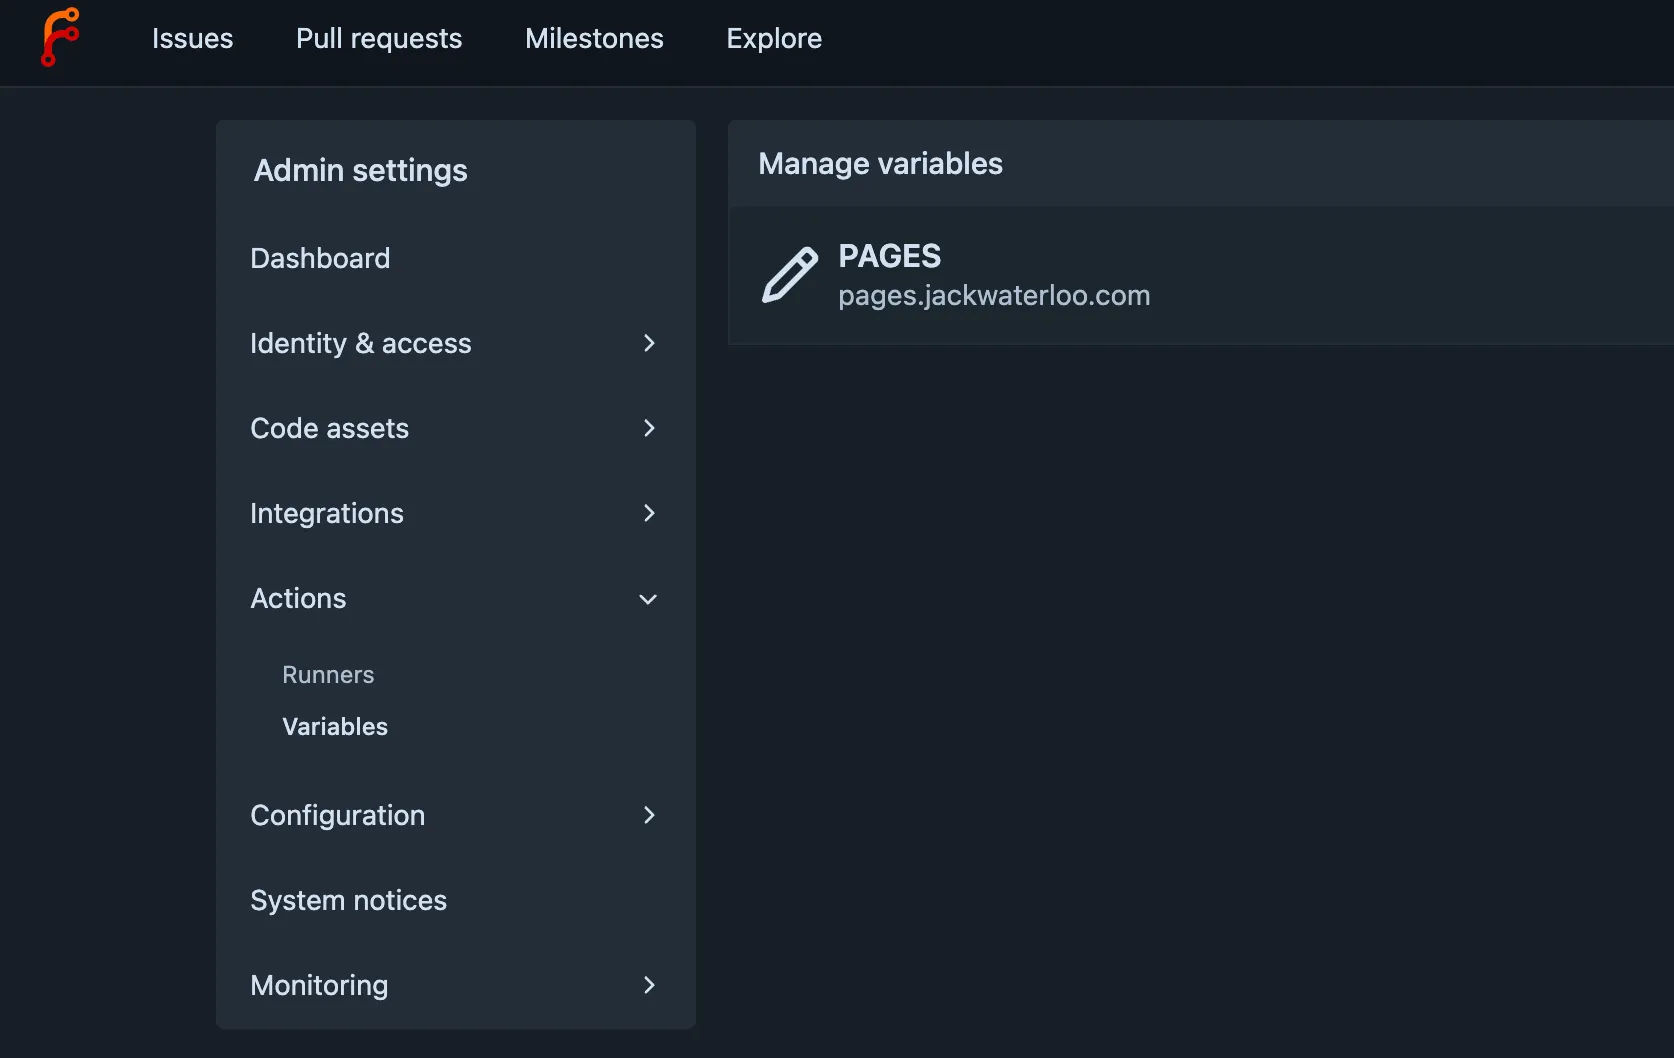
Task: Select Variables in the Actions submenu
Action: 335,727
